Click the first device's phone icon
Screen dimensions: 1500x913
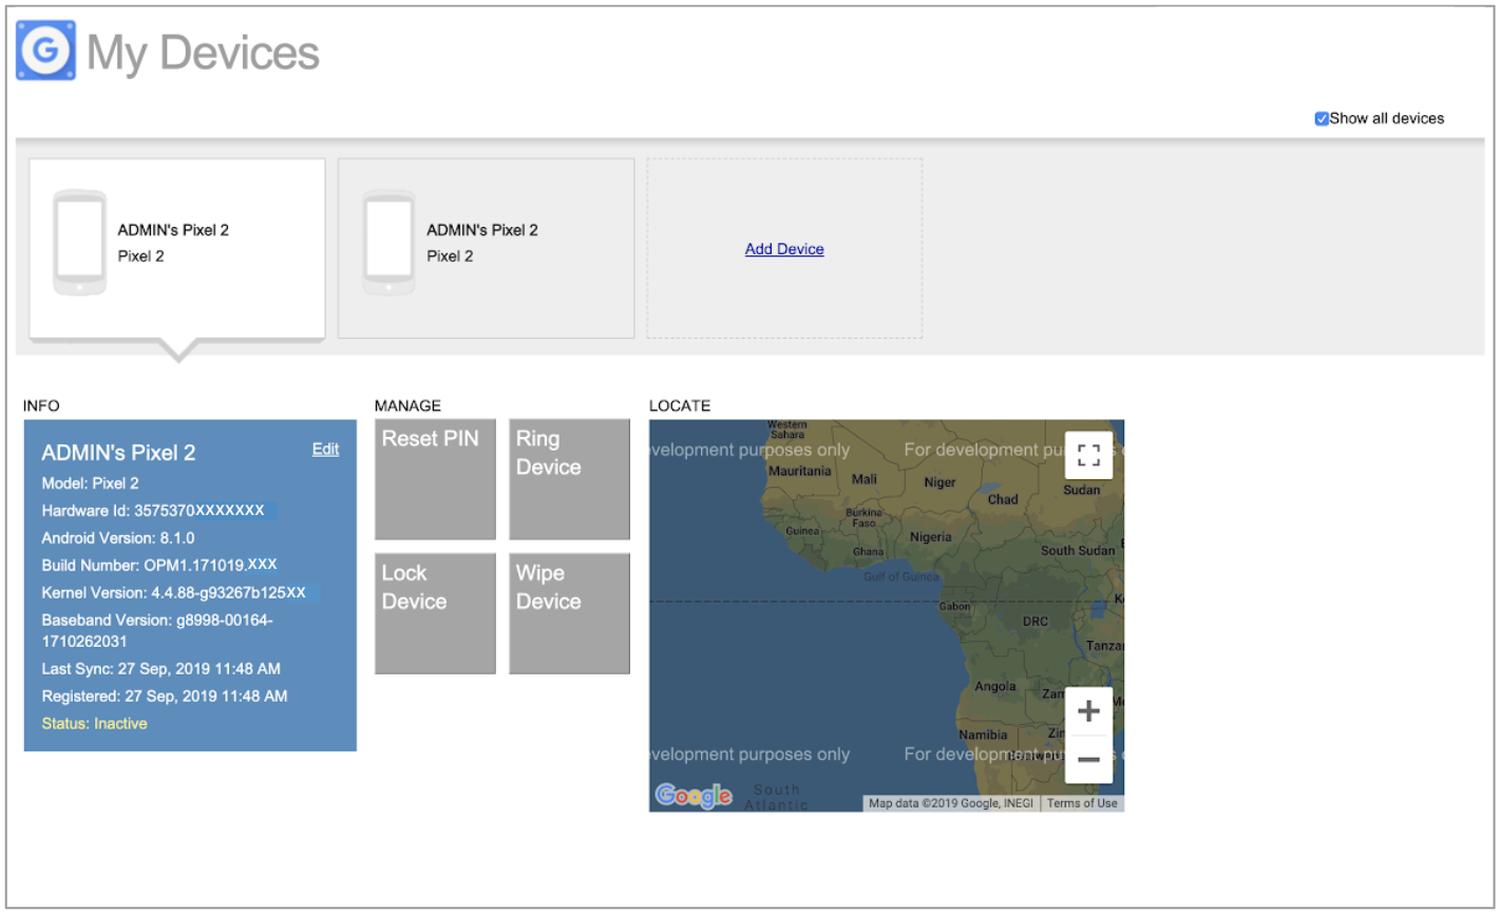pyautogui.click(x=79, y=242)
